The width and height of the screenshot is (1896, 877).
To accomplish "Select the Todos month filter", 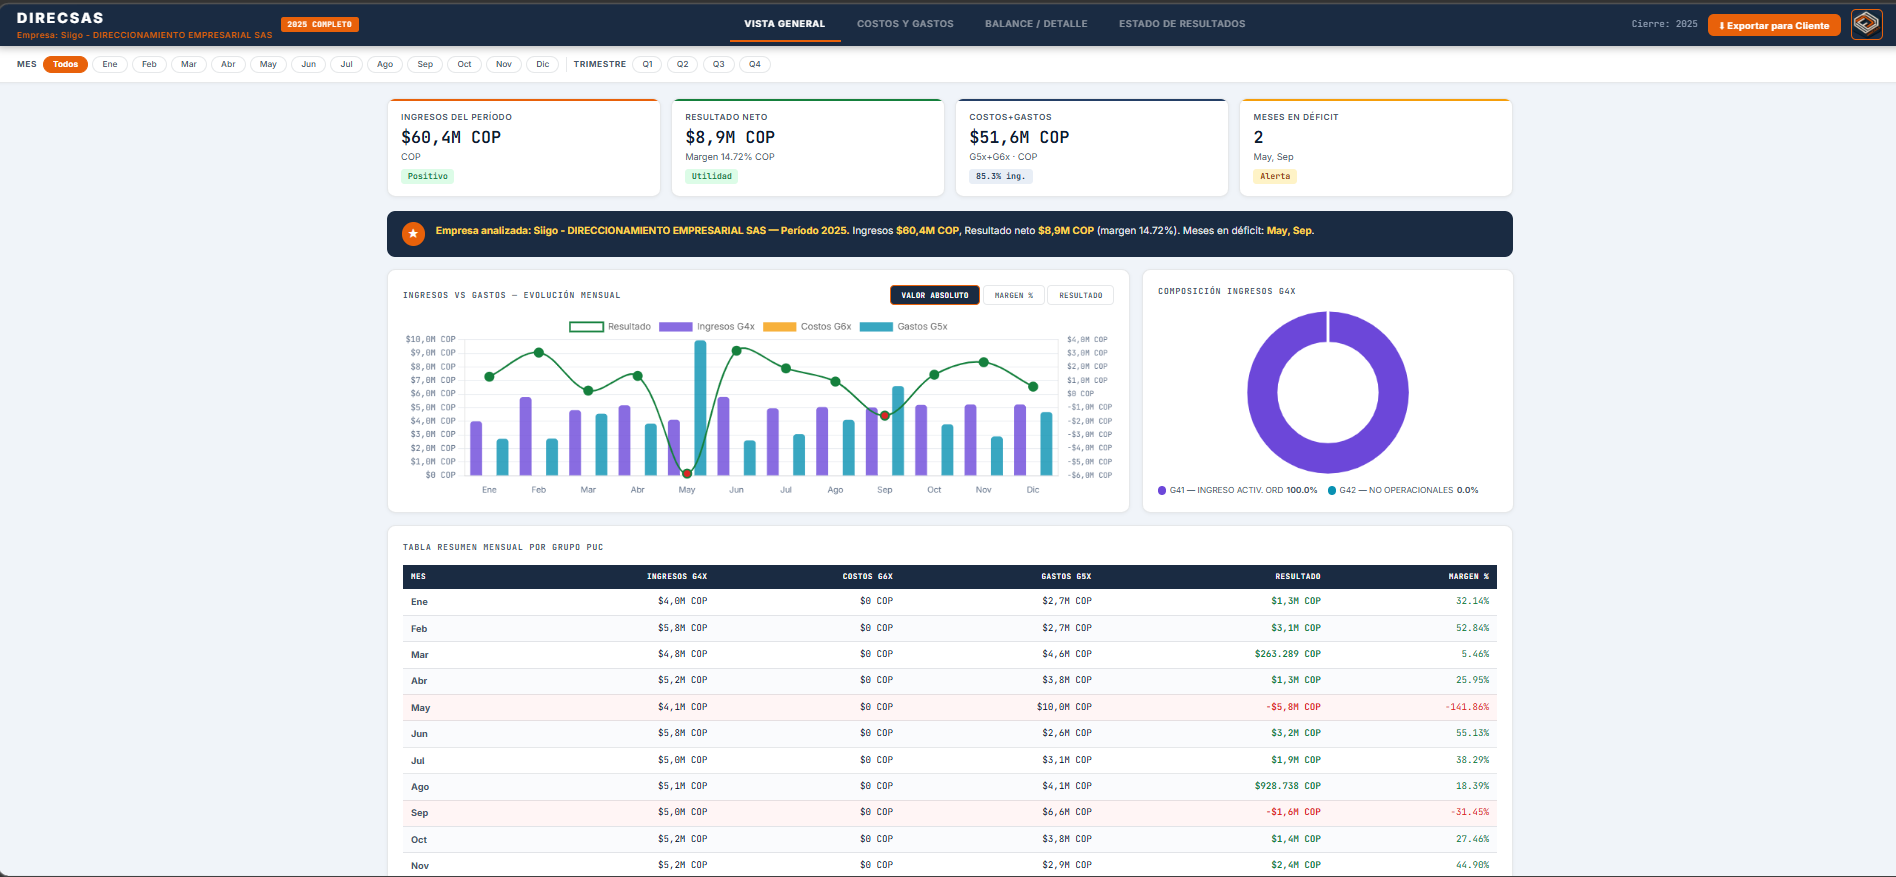I will 65,64.
